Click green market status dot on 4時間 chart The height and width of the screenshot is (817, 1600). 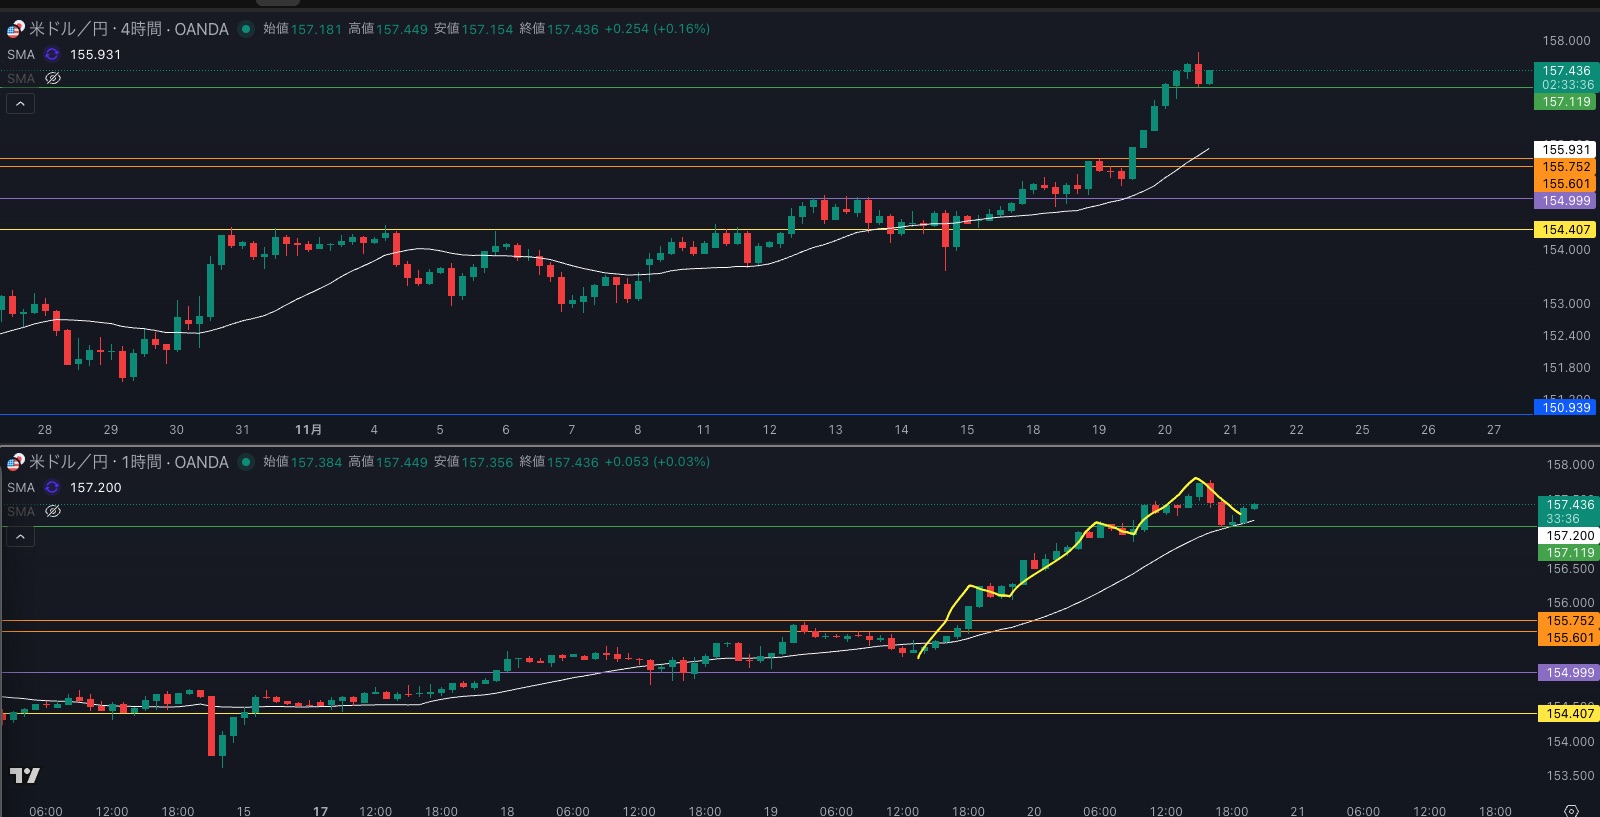[x=245, y=29]
